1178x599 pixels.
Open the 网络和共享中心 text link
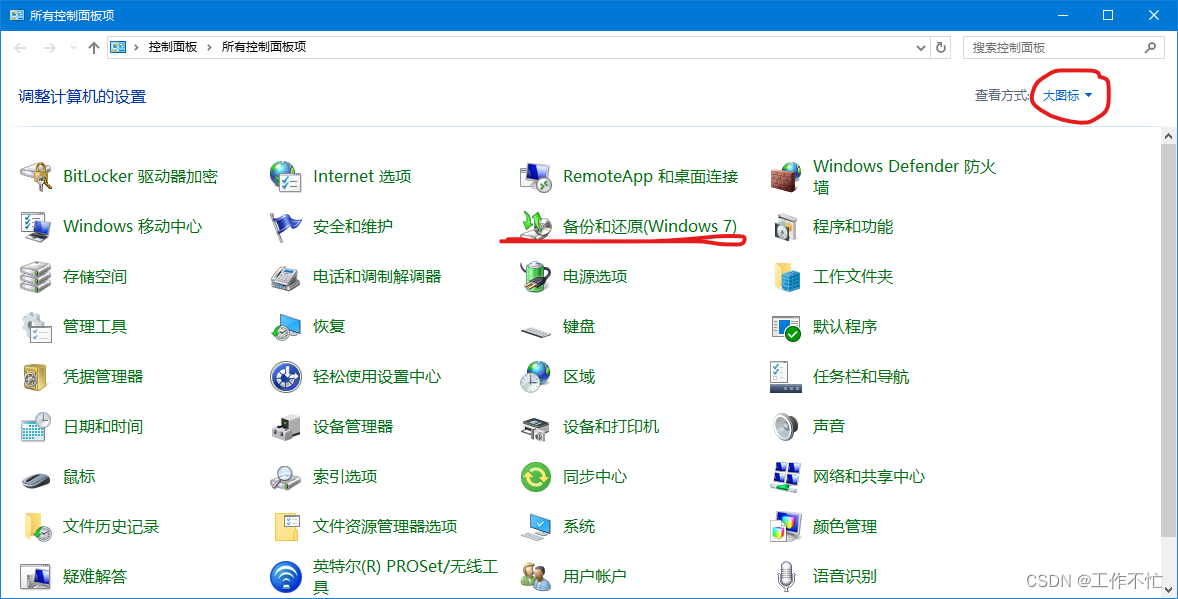868,476
